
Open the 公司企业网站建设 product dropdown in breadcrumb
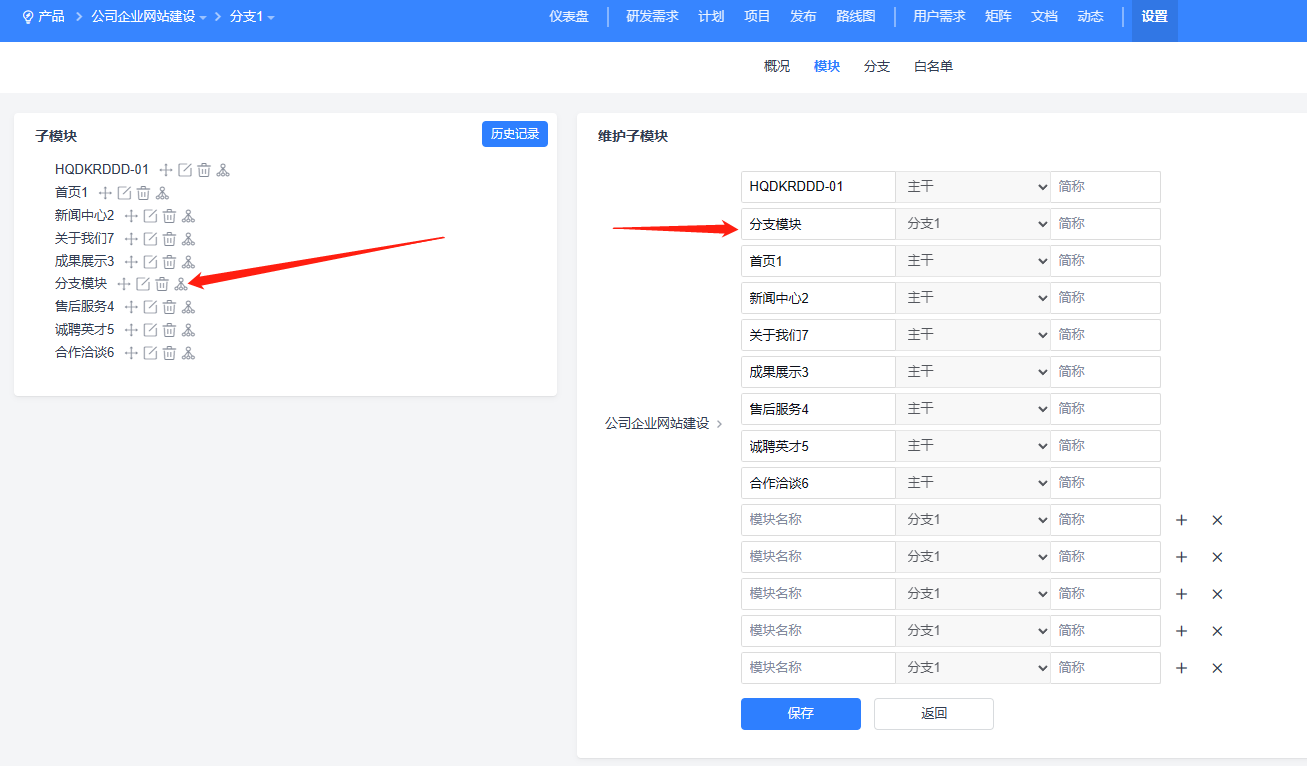[x=149, y=17]
